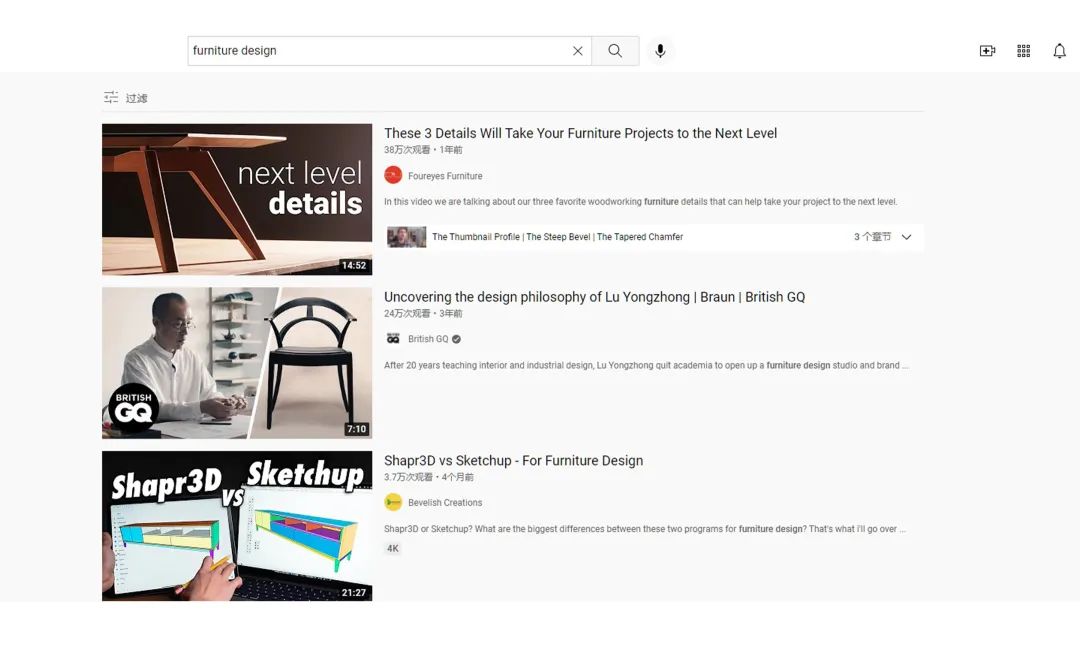Open 'These 3 Details' video title
Viewport: 1080px width, 648px height.
click(580, 133)
